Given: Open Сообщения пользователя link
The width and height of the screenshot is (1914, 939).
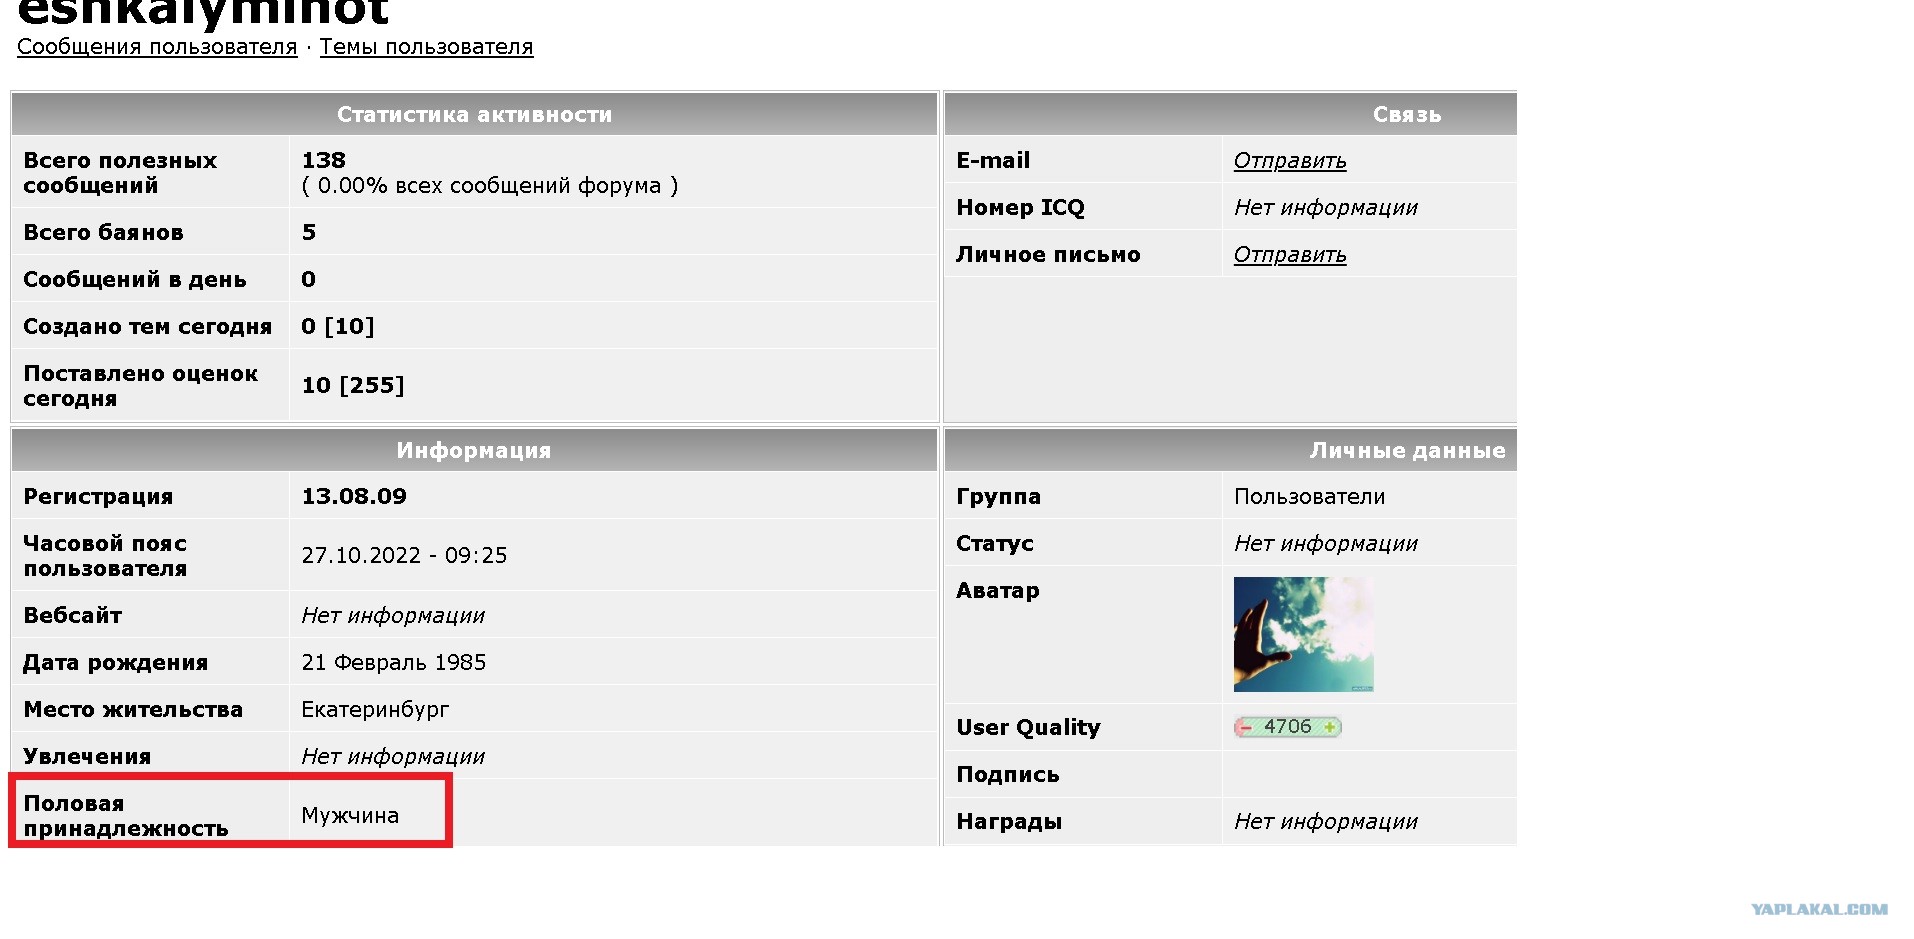Looking at the screenshot, I should point(157,47).
